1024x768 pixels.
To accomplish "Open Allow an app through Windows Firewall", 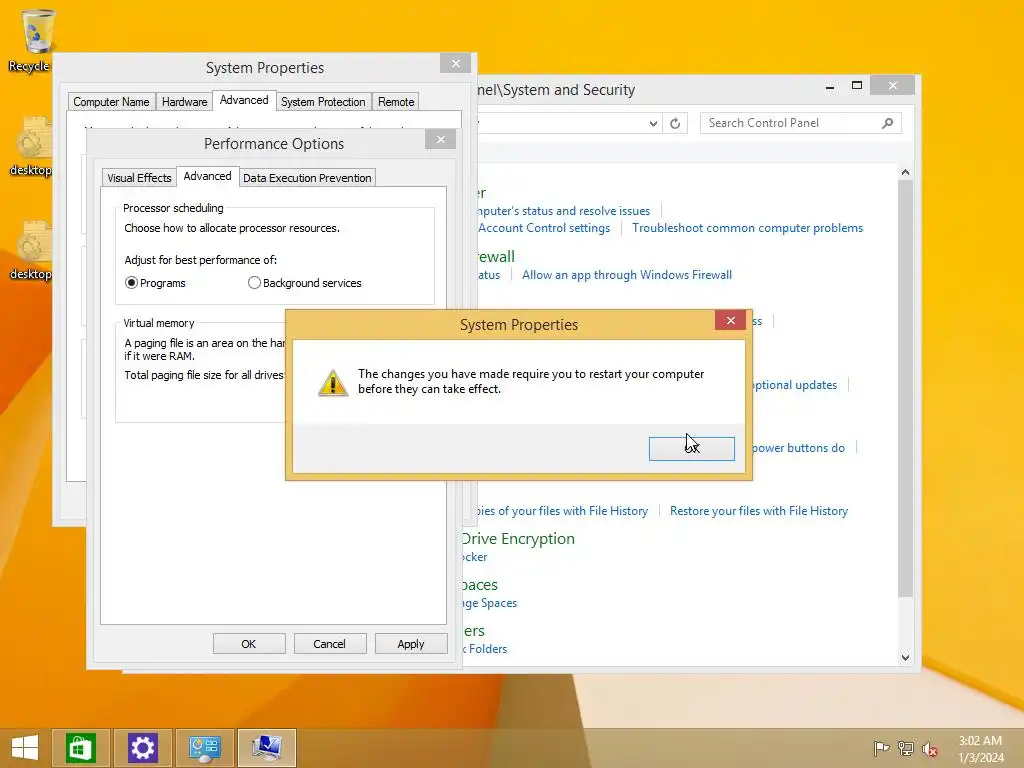I will (x=626, y=275).
